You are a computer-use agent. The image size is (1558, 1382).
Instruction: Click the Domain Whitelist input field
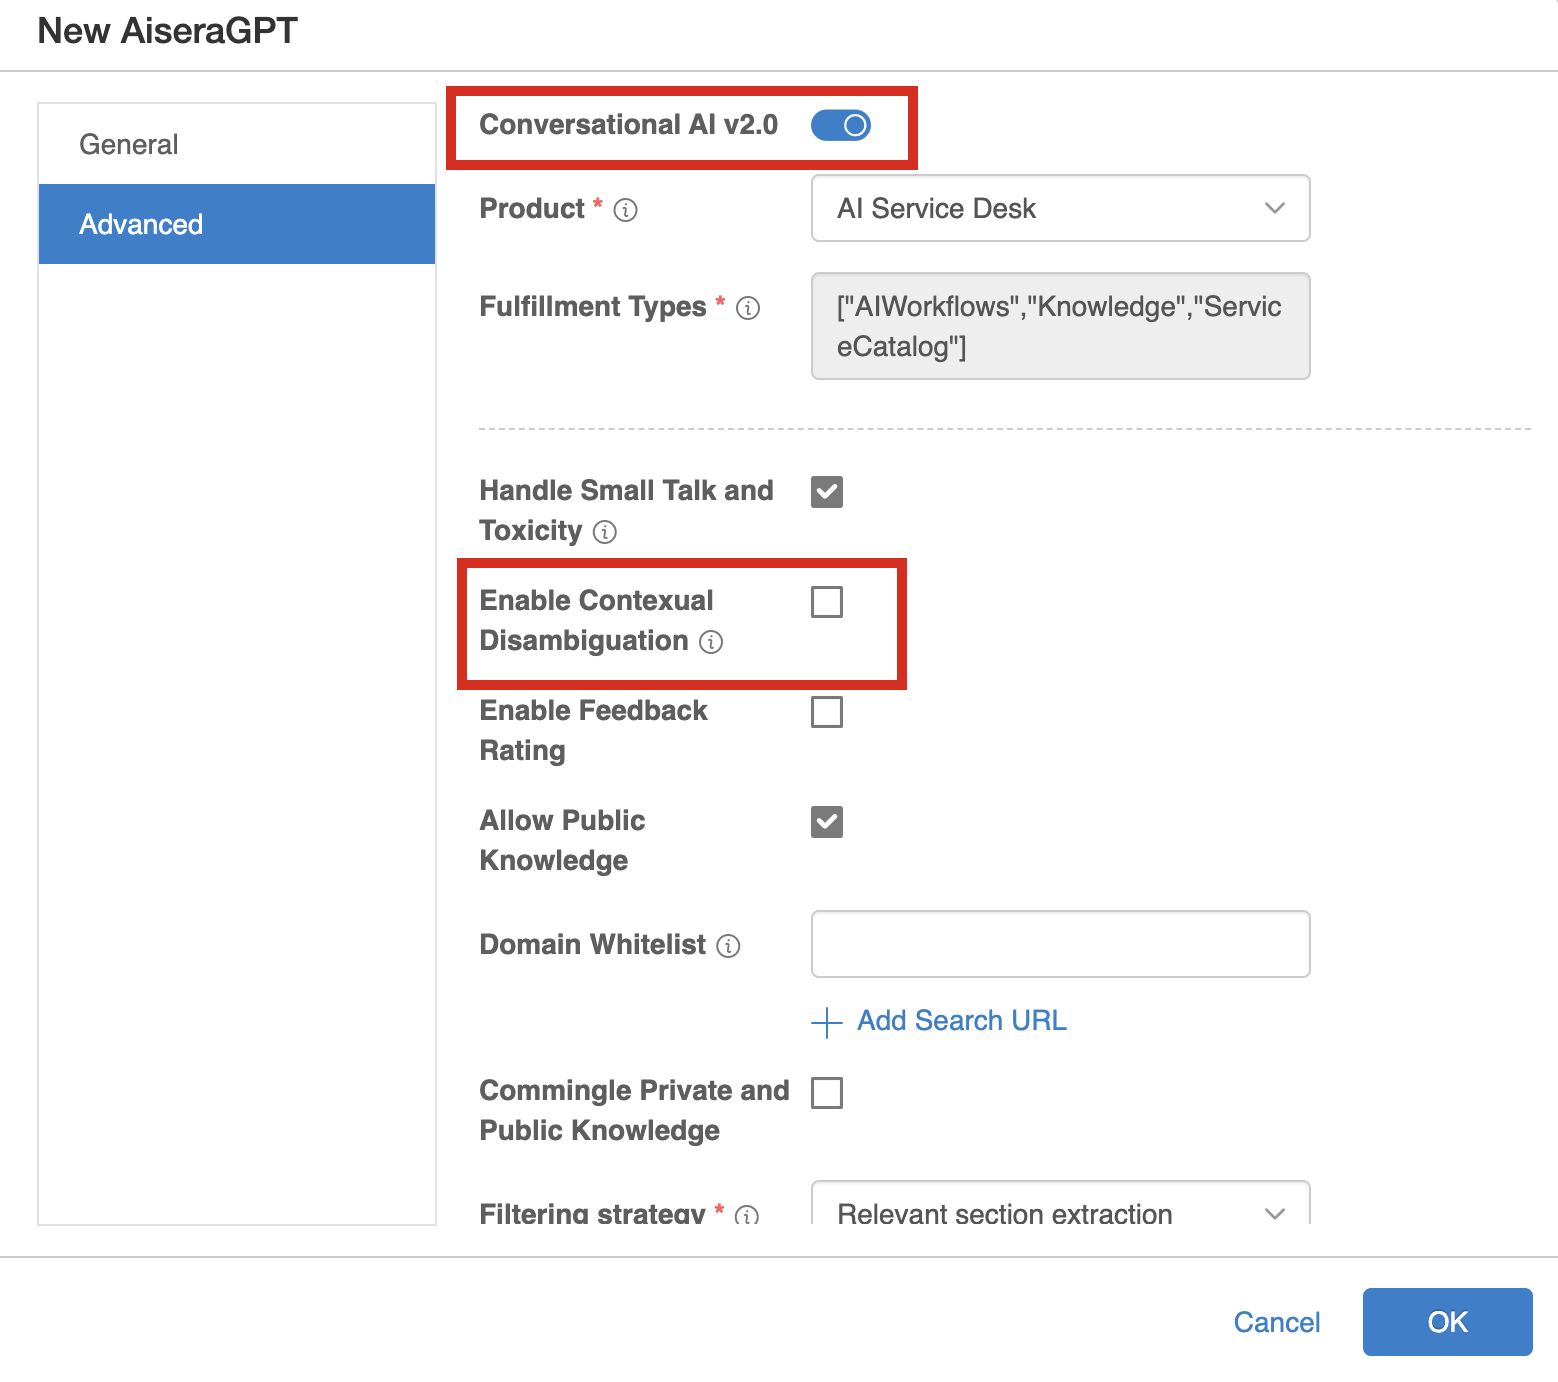point(1060,944)
